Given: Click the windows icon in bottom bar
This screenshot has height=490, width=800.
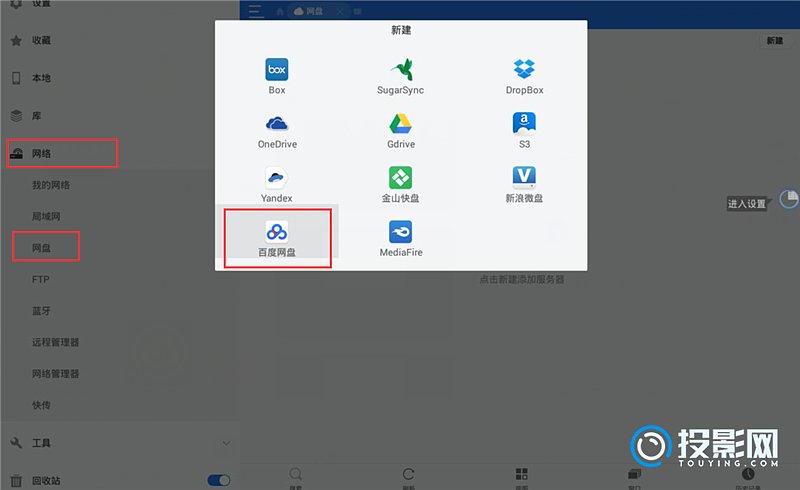Looking at the screenshot, I should (634, 474).
